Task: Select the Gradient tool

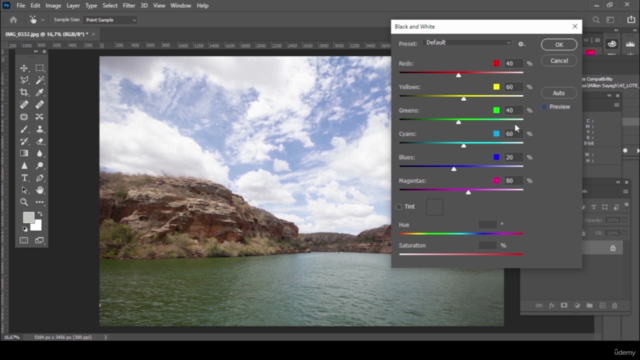Action: [24, 153]
